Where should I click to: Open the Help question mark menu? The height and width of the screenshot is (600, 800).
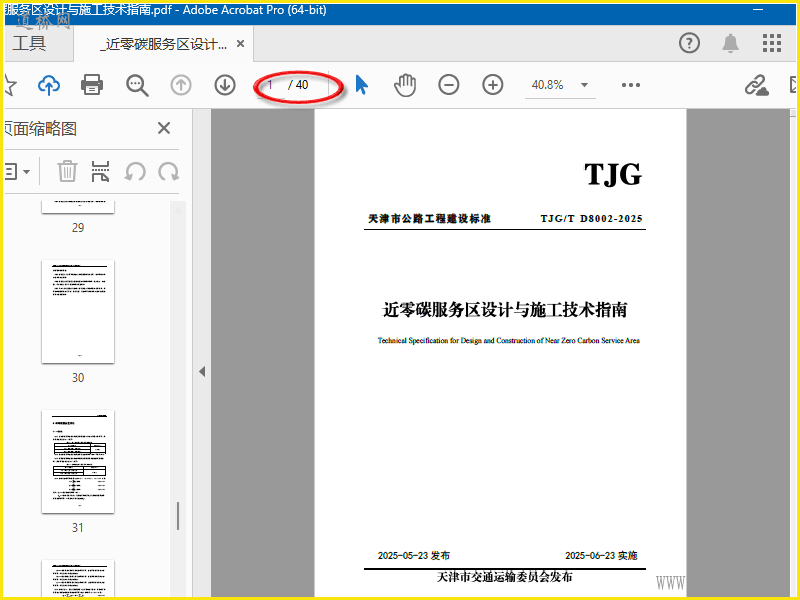coord(689,43)
